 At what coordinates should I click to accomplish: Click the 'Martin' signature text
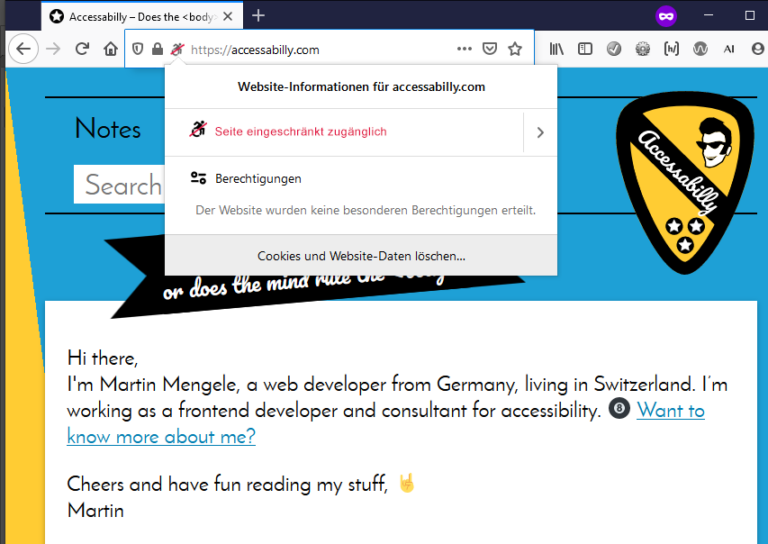pyautogui.click(x=96, y=511)
